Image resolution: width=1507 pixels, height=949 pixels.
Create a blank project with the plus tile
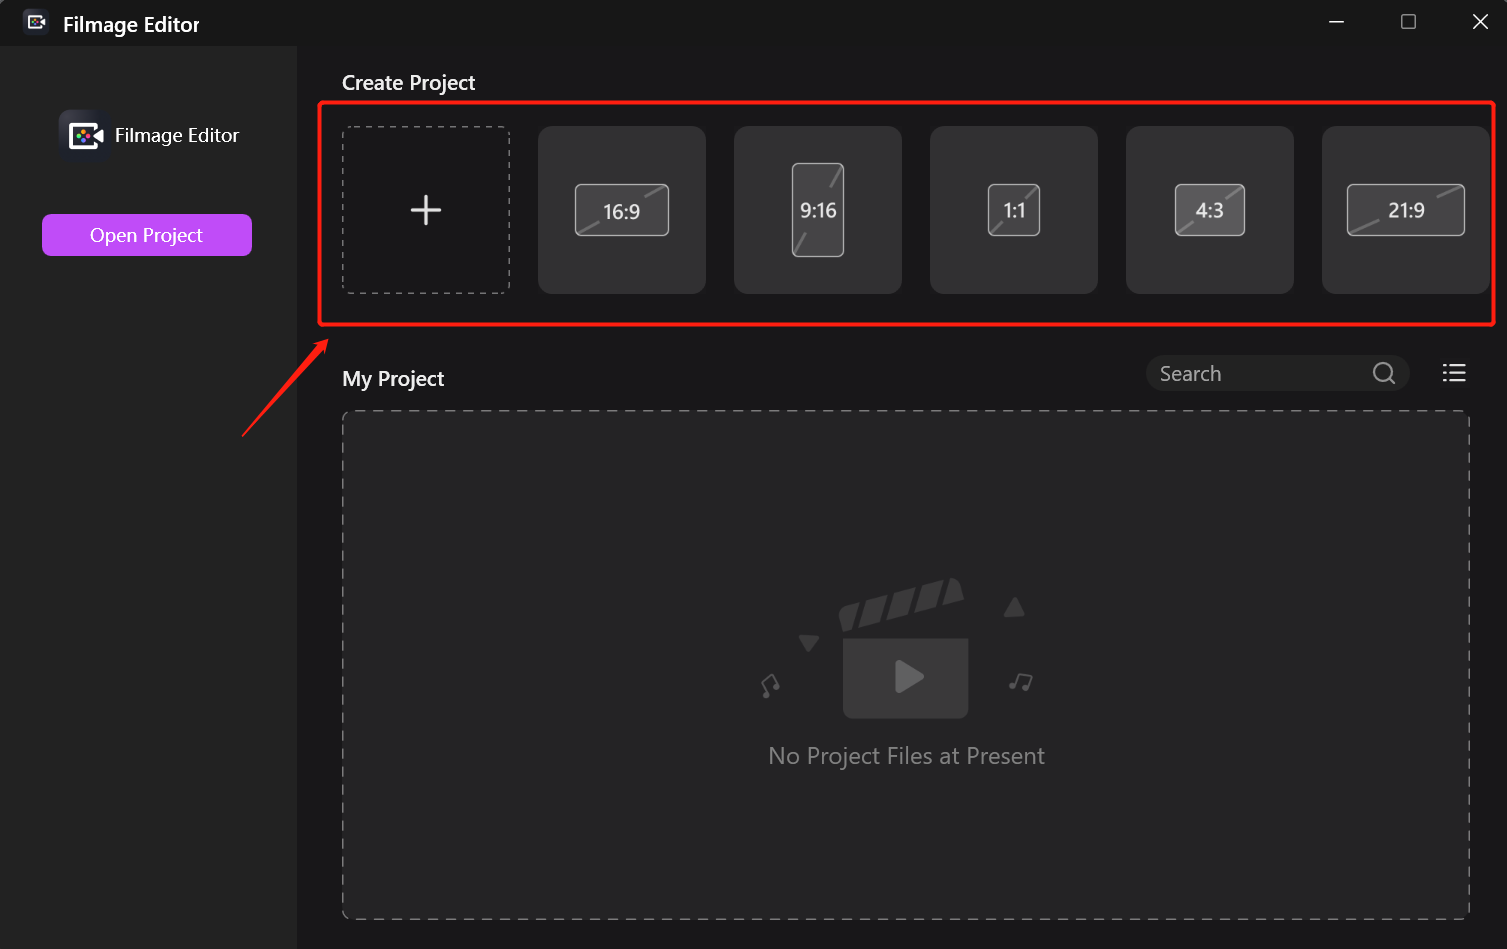tap(426, 210)
